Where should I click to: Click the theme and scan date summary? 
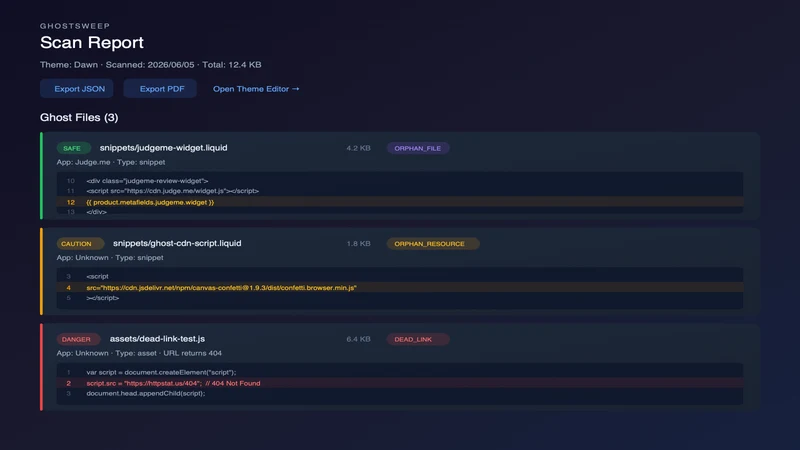click(151, 65)
